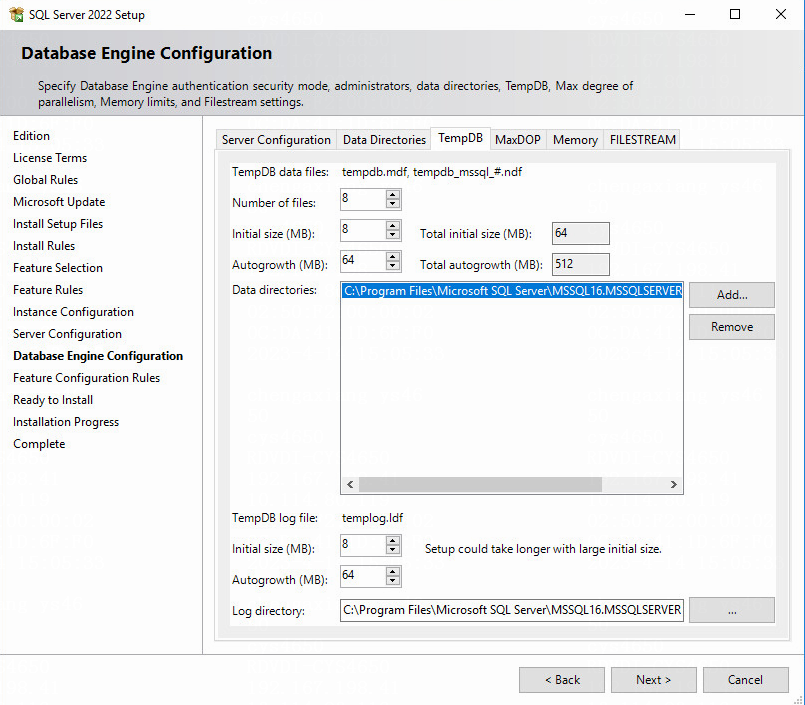Click the log file Initial size field
This screenshot has width=805, height=705.
[x=363, y=545]
